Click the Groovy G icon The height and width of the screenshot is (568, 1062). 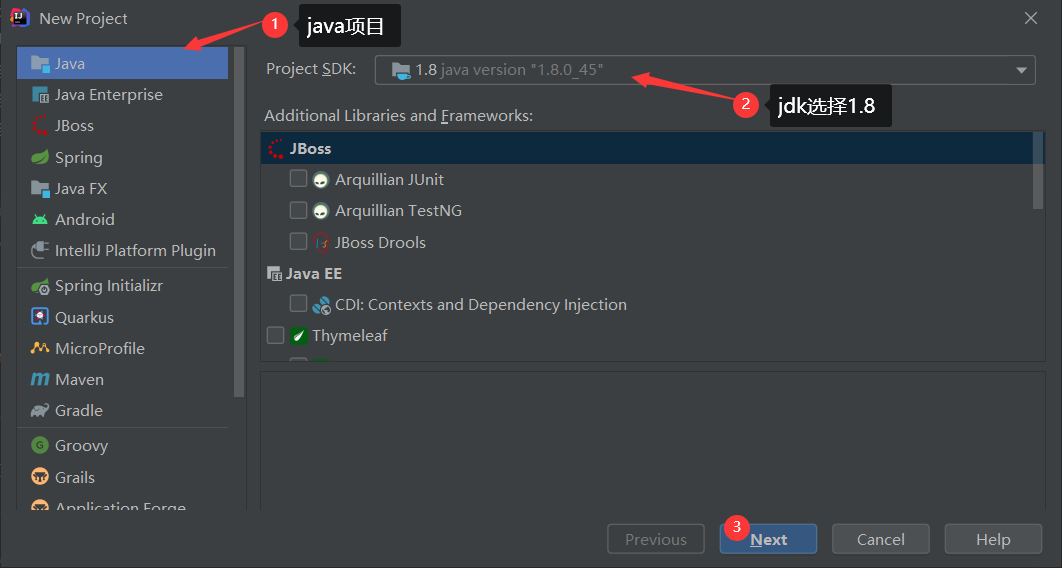40,445
